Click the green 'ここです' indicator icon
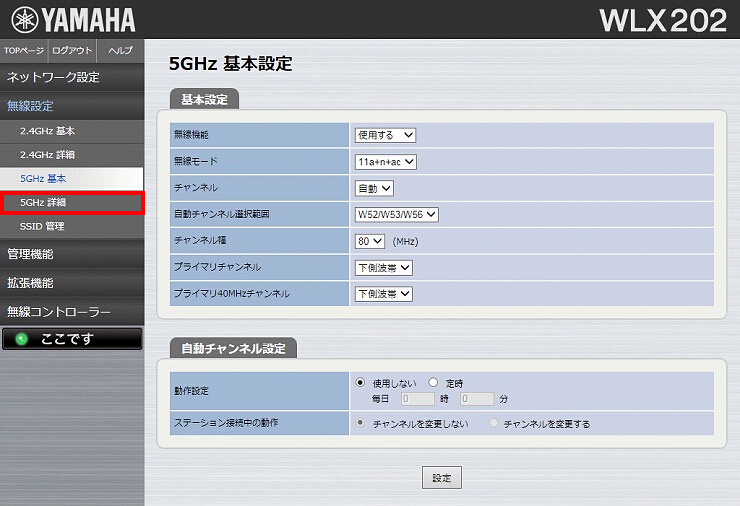The image size is (740, 506). tap(21, 339)
